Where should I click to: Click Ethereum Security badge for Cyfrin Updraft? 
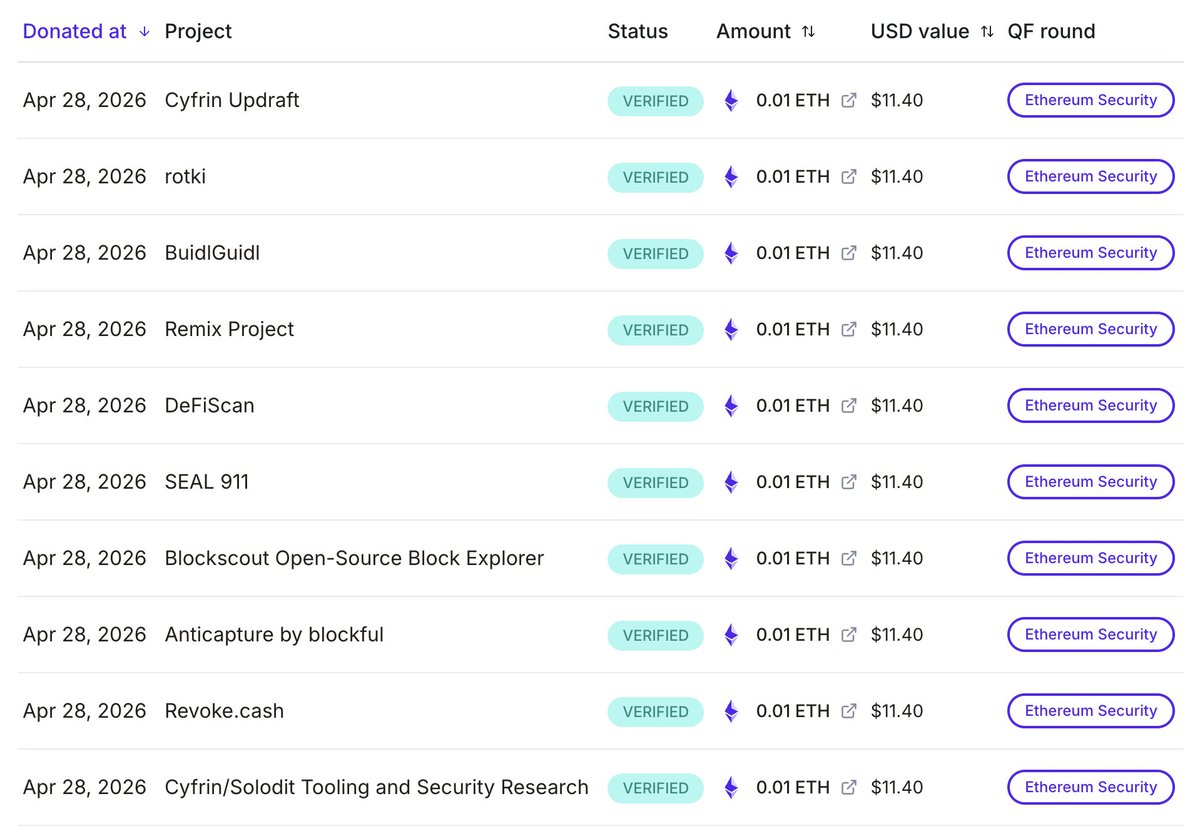[x=1091, y=100]
